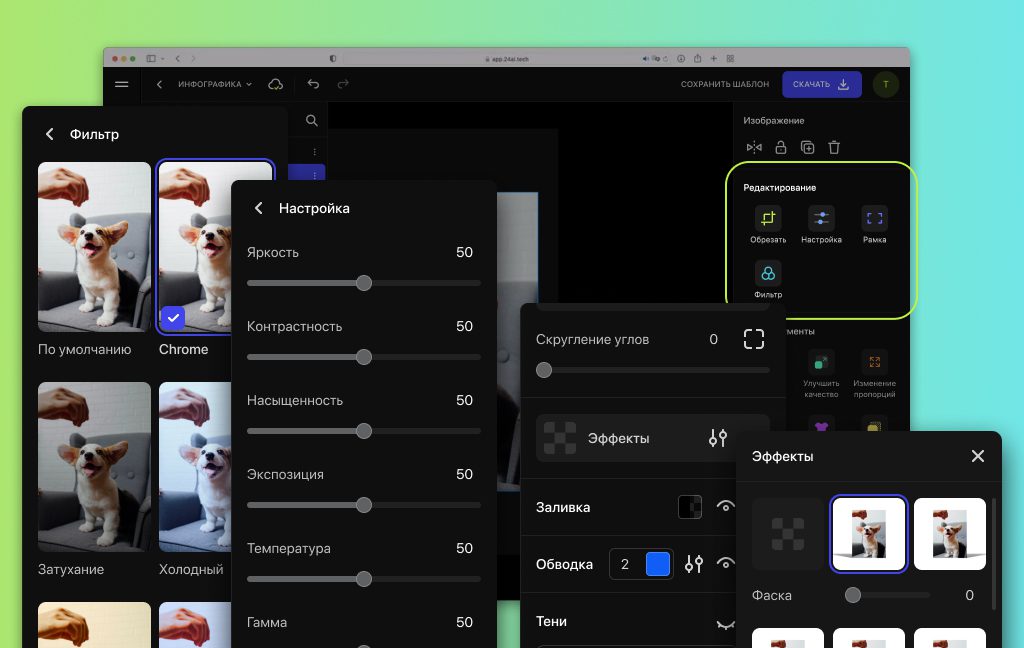The width and height of the screenshot is (1024, 648).
Task: Select the Chrome filter thumbnail
Action: [x=195, y=247]
